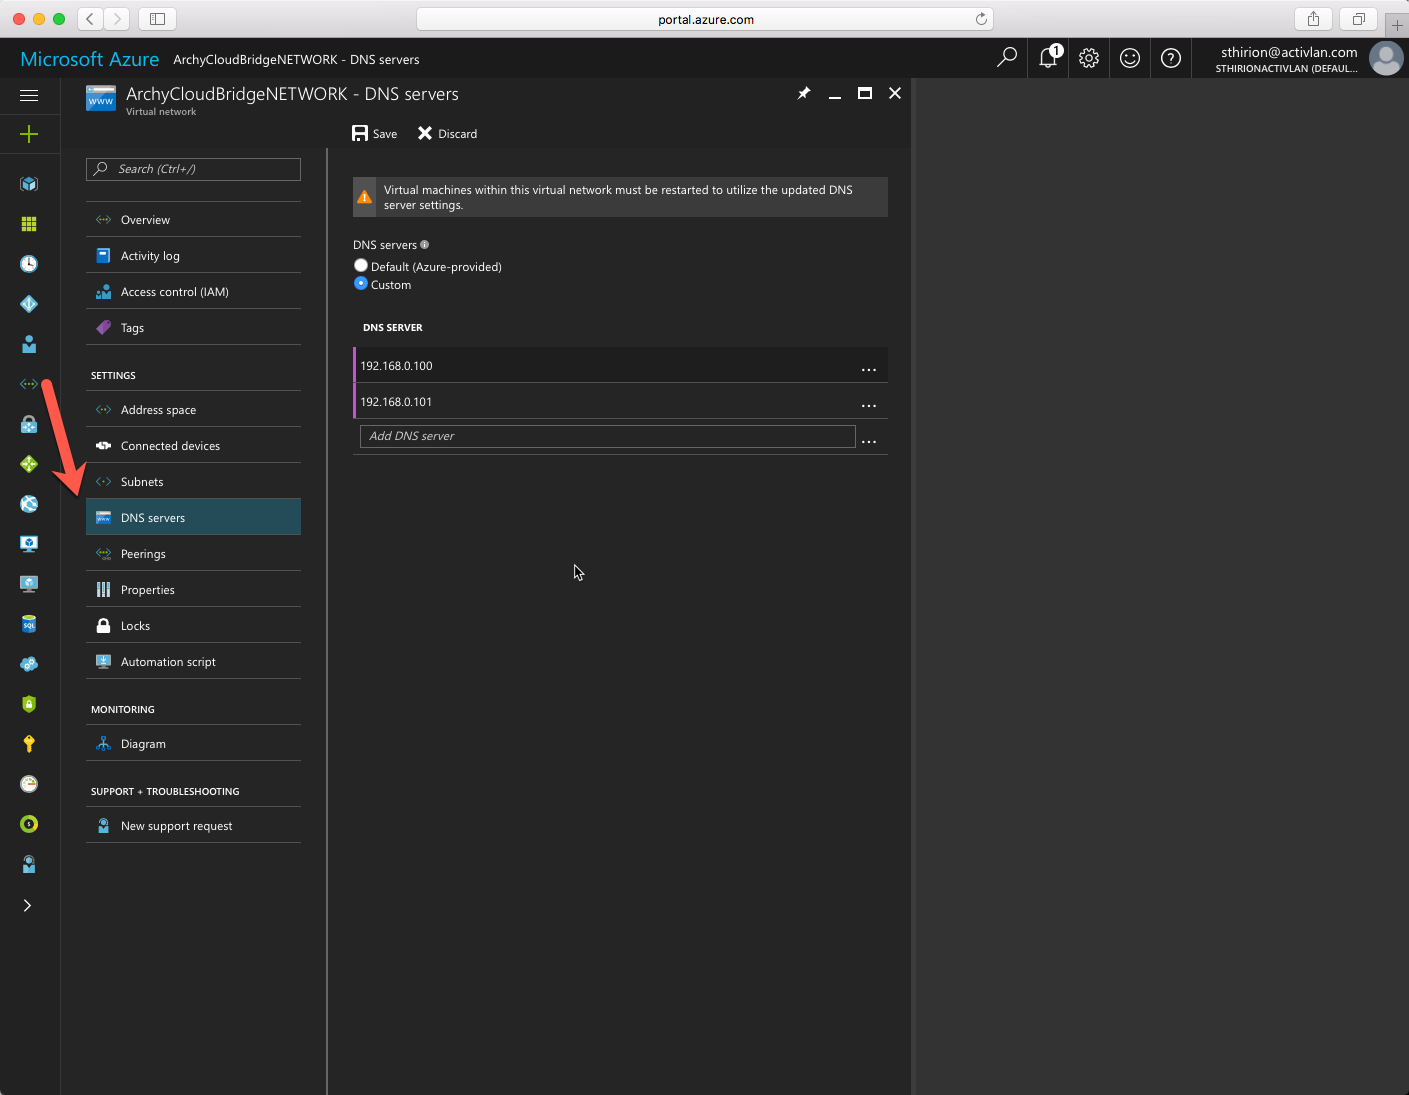Open Locks settings item
The image size is (1409, 1095).
coord(193,626)
